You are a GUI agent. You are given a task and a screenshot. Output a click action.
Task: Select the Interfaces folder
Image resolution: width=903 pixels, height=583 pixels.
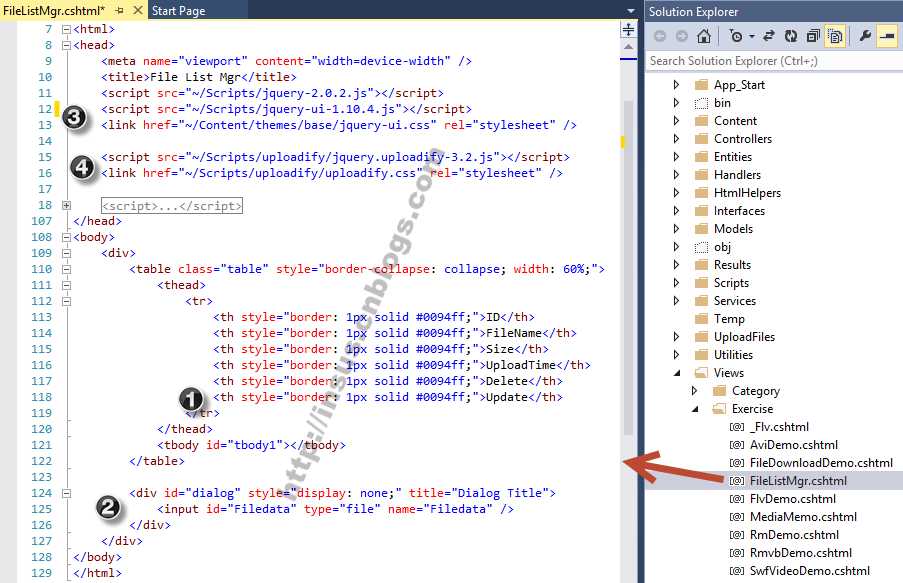739,211
